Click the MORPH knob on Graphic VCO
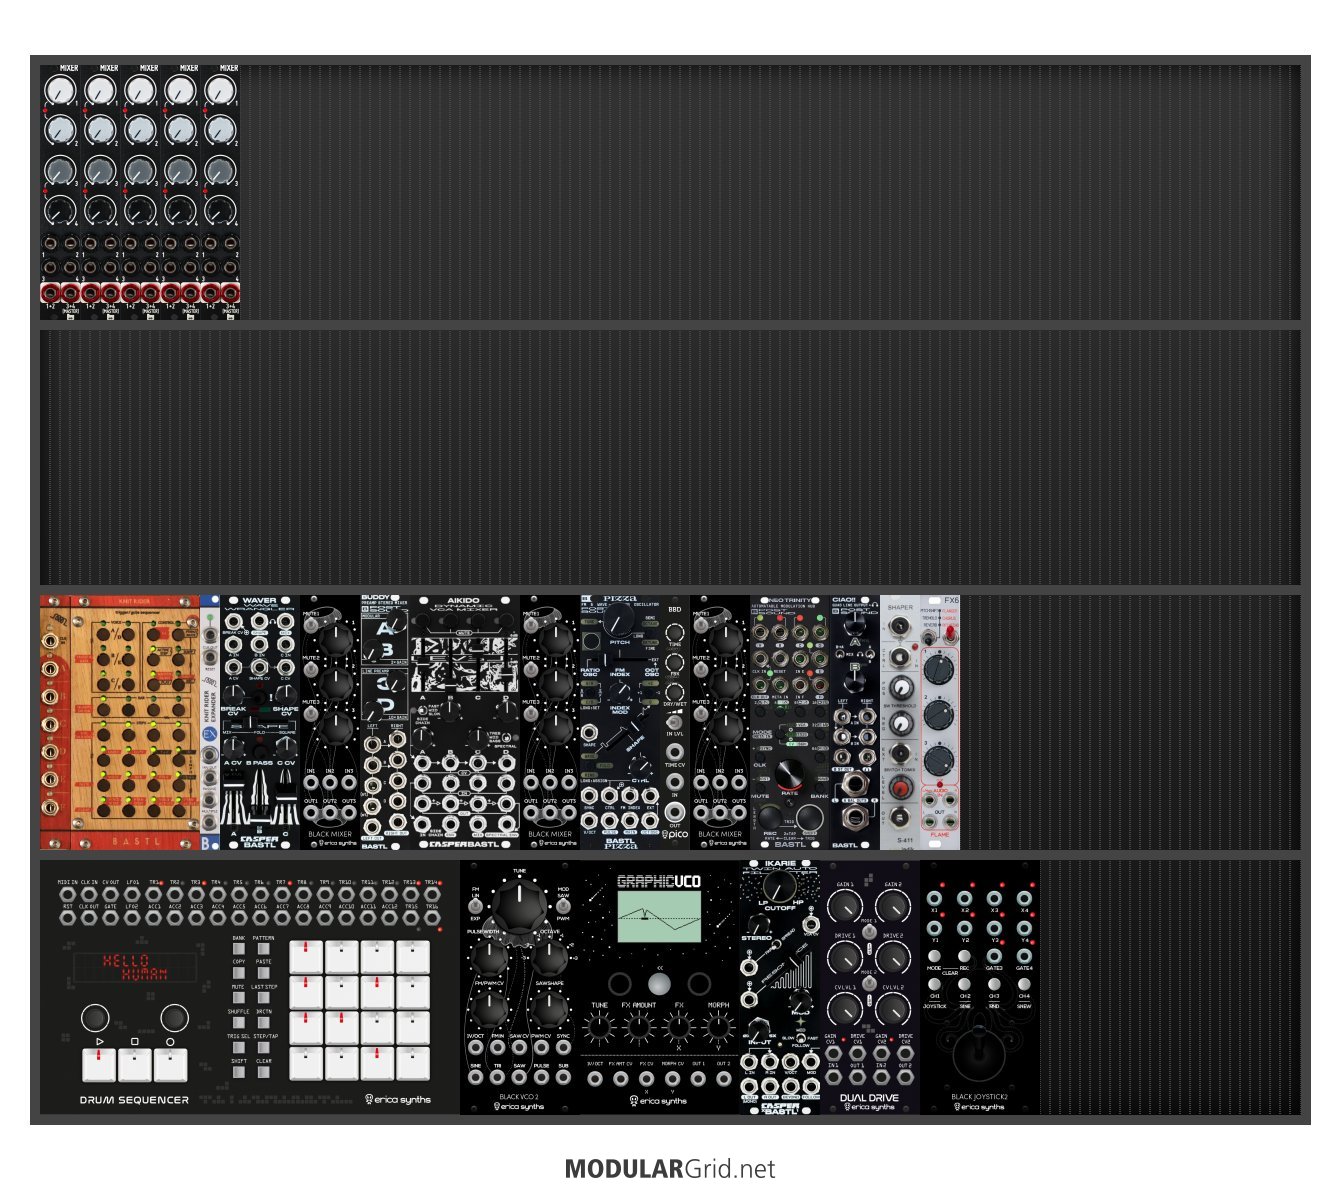The height and width of the screenshot is (1190, 1341). 718,1028
